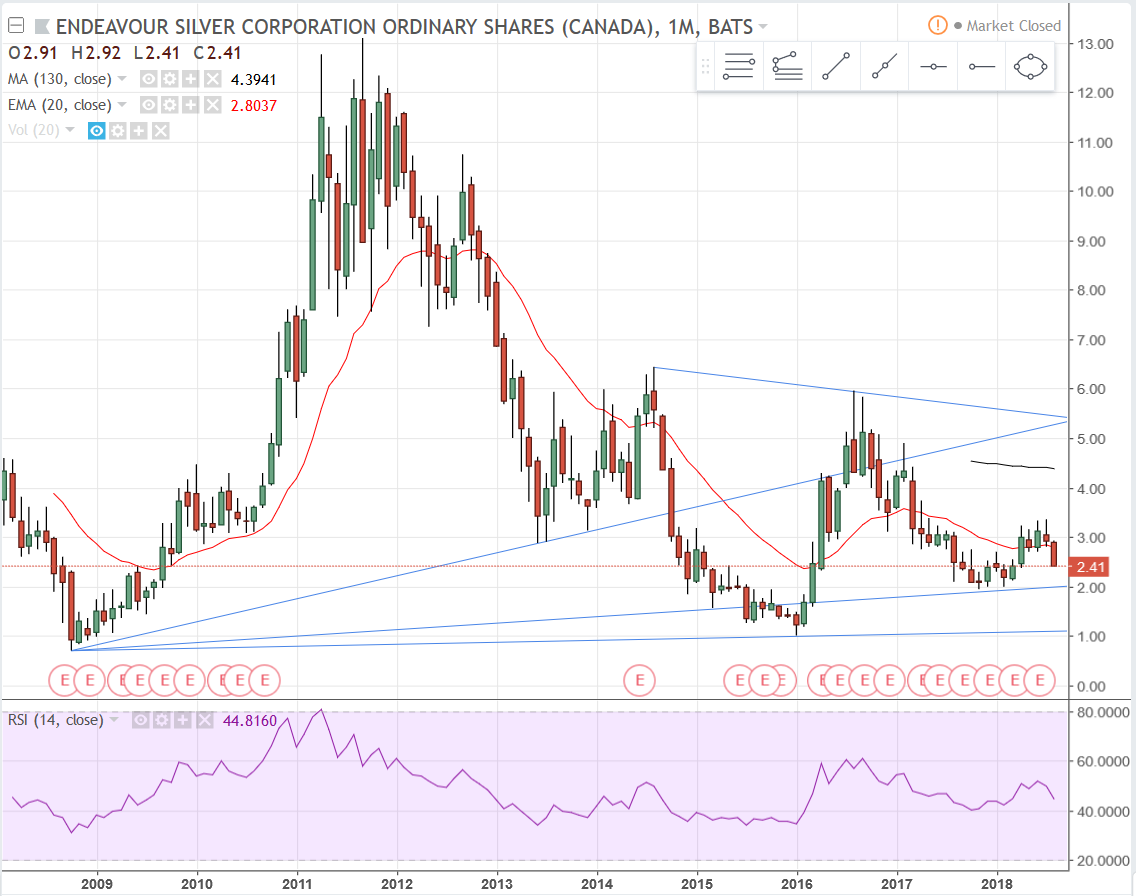Select the Fib Retracement drawing tool
The image size is (1136, 896).
739,67
